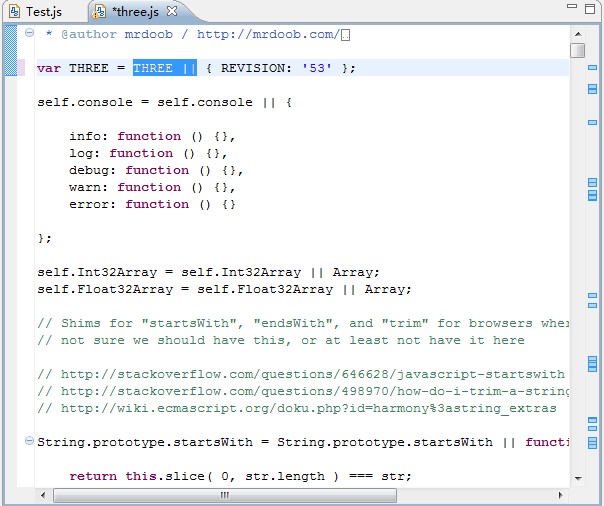Image resolution: width=604 pixels, height=506 pixels.
Task: Click the 'log:' property
Action: coord(85,153)
